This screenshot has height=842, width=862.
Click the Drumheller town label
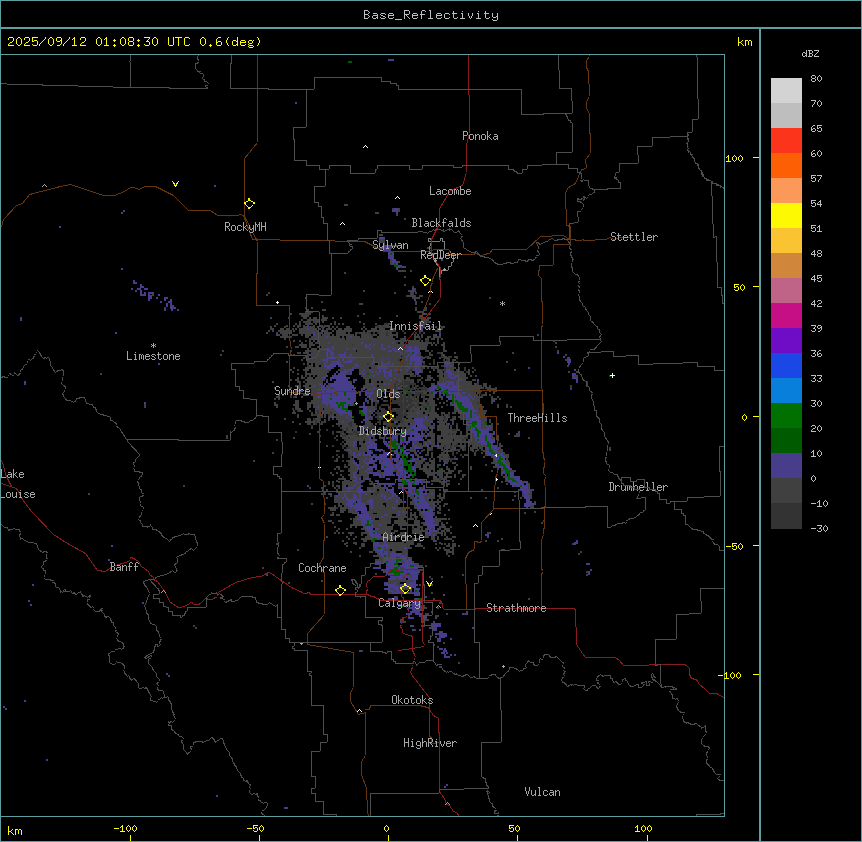pos(638,487)
